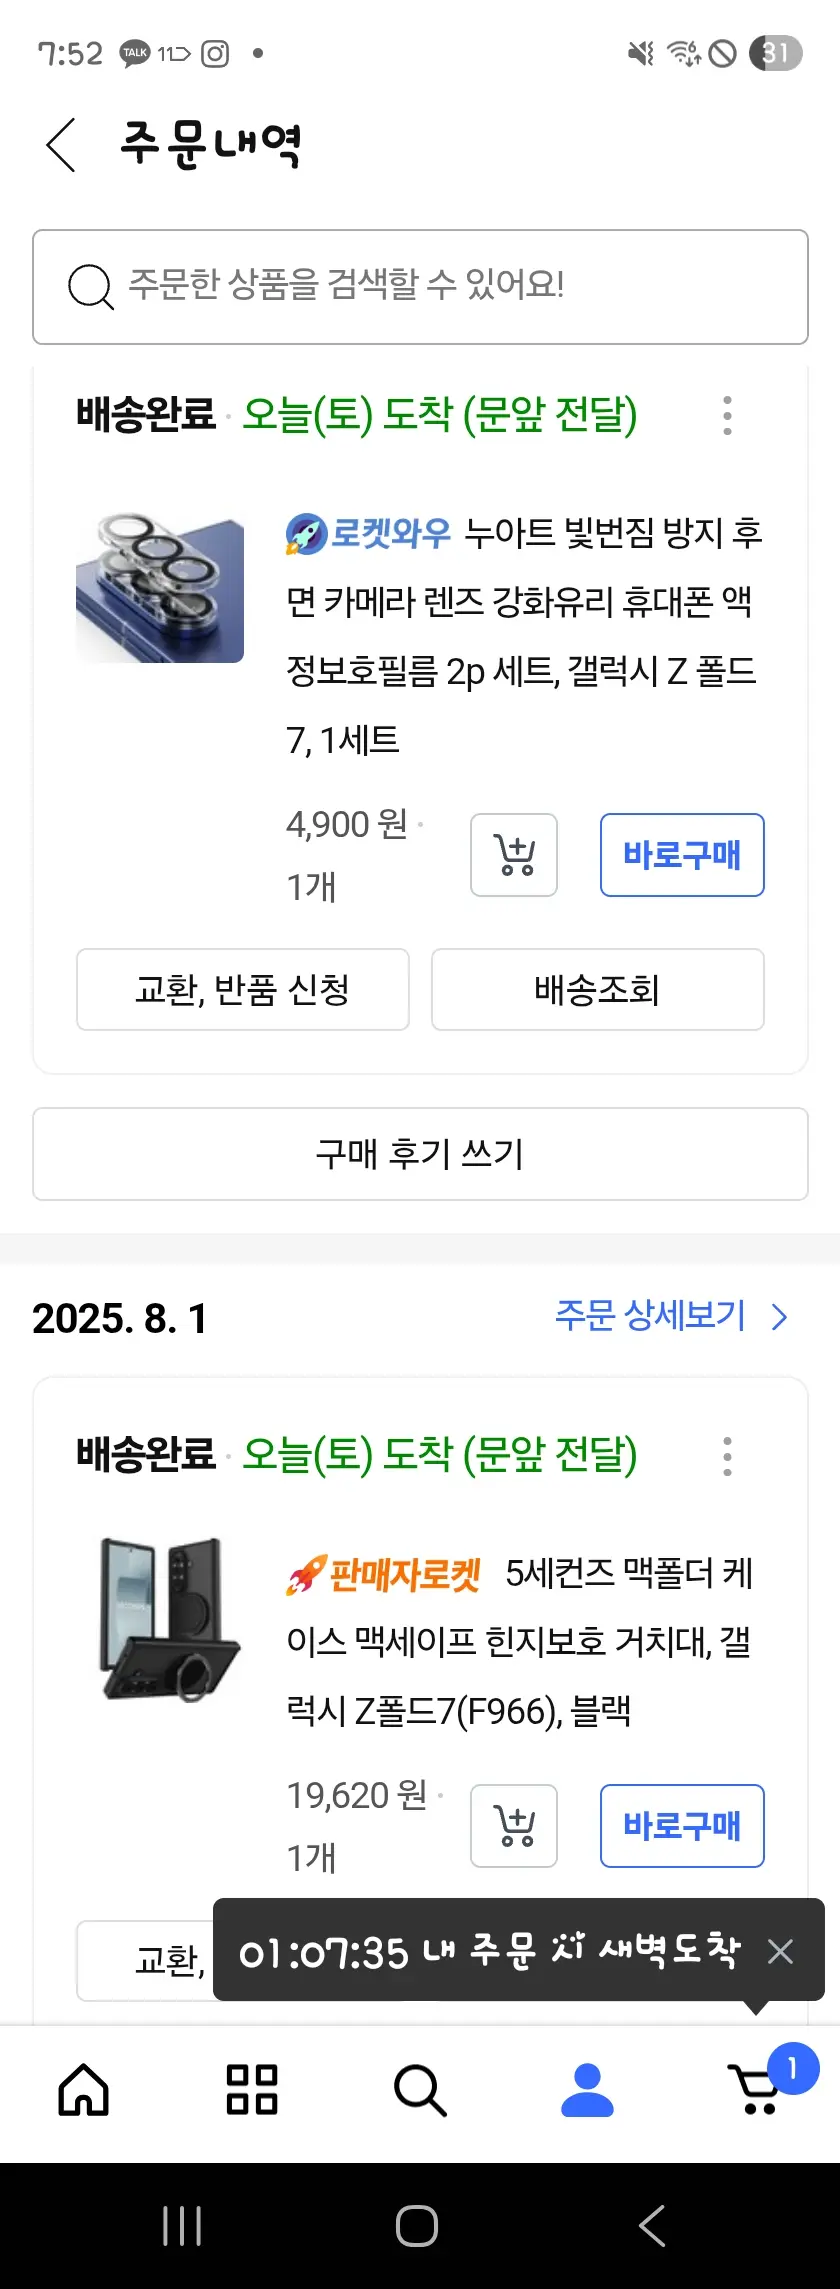
Task: Open the category grid tab
Action: (252, 2090)
